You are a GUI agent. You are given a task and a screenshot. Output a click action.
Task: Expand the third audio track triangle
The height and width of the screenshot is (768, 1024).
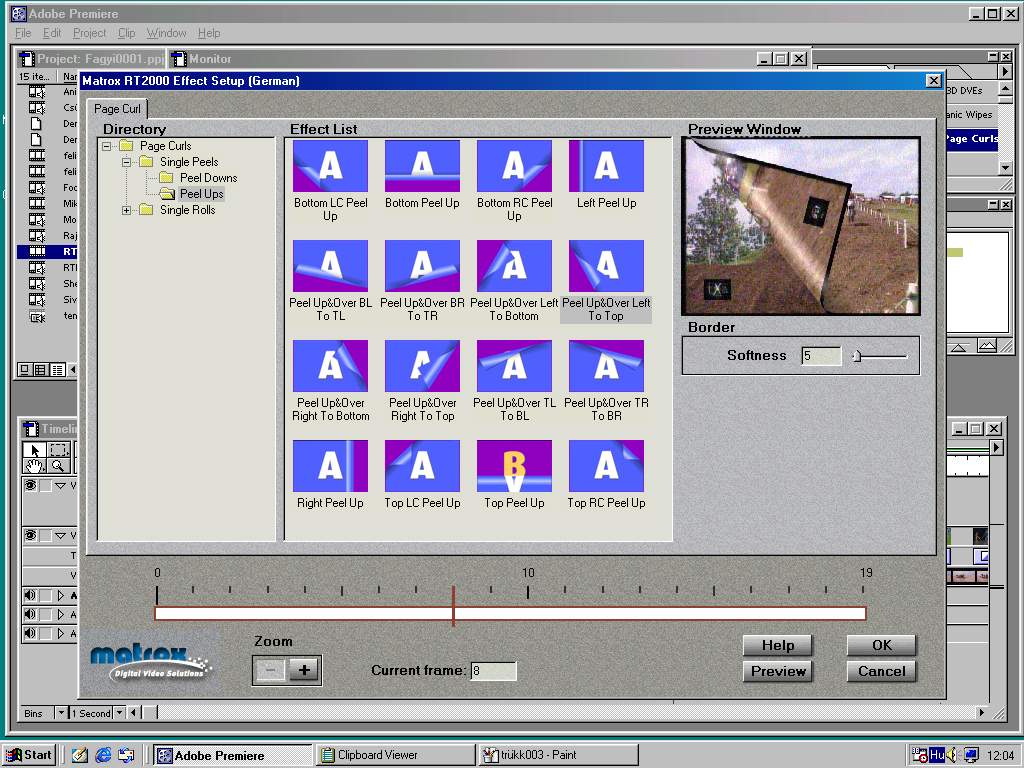coord(61,633)
